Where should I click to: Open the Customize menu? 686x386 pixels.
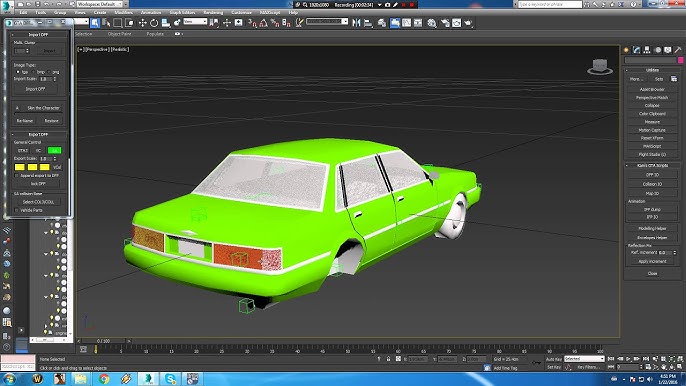click(x=242, y=12)
